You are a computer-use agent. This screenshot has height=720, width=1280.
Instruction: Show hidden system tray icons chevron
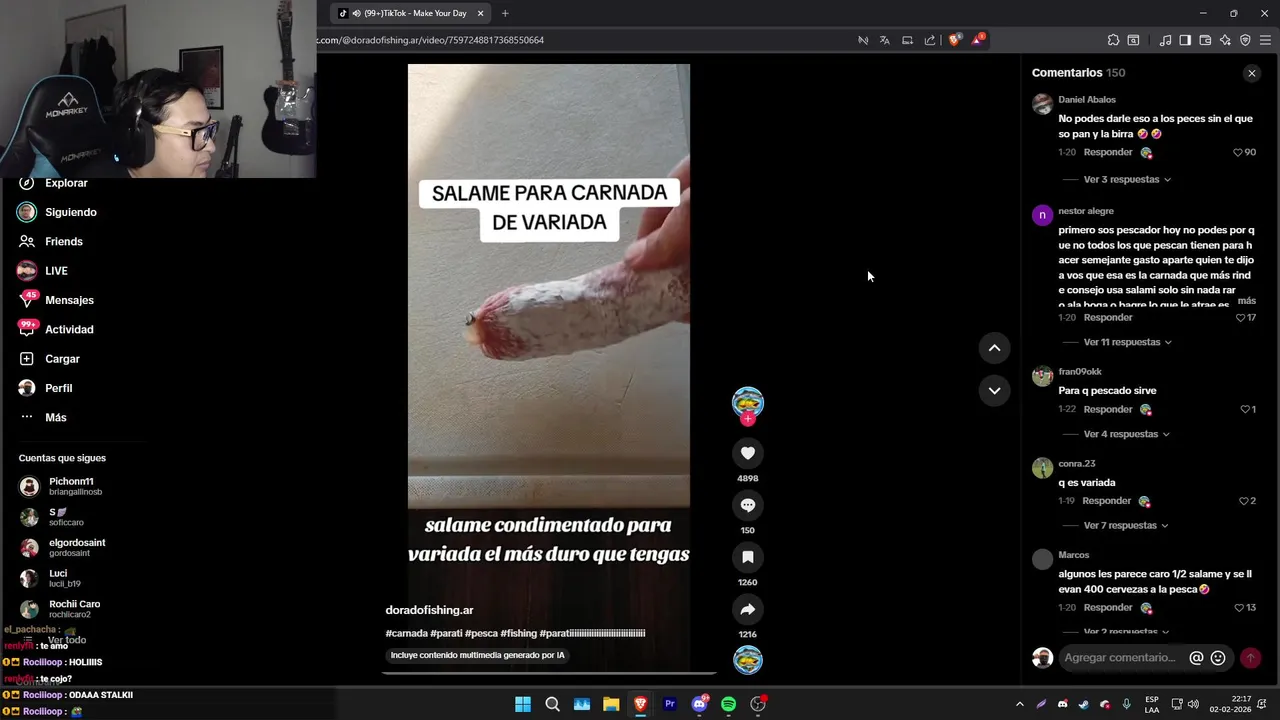tap(1019, 704)
